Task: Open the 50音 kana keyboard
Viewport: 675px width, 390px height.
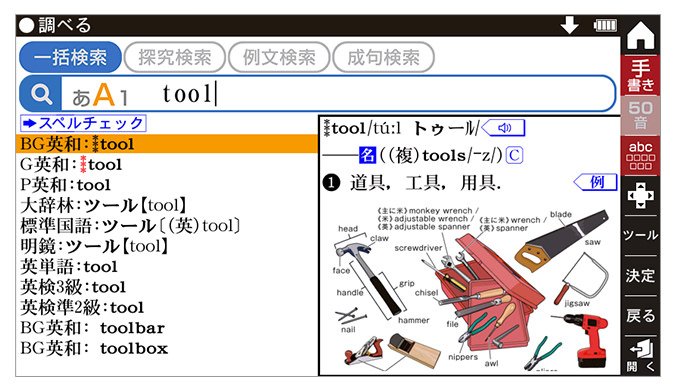Action: (641, 115)
